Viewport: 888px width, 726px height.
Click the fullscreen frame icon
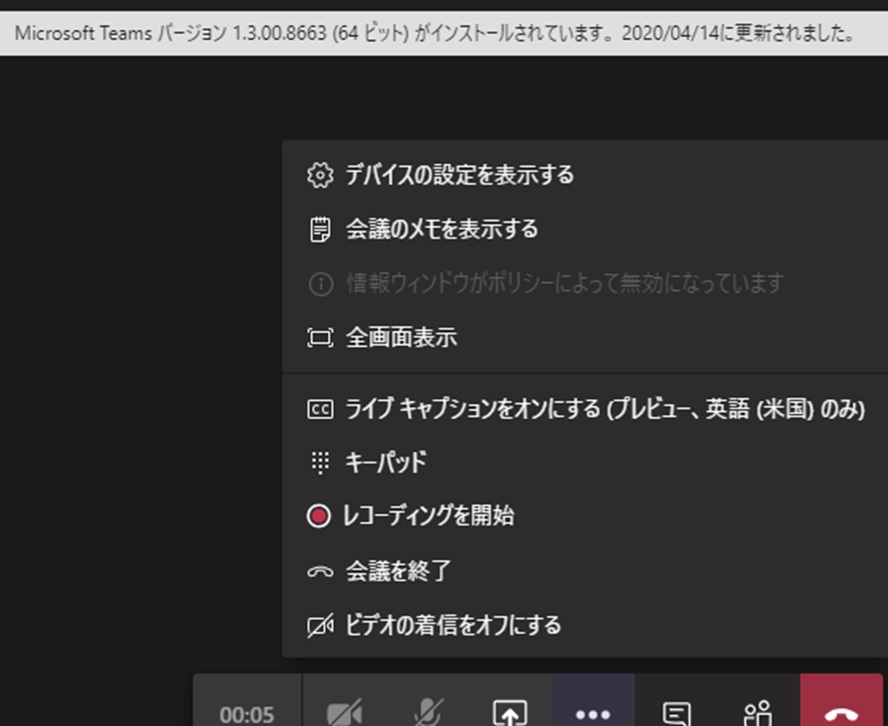click(x=320, y=338)
